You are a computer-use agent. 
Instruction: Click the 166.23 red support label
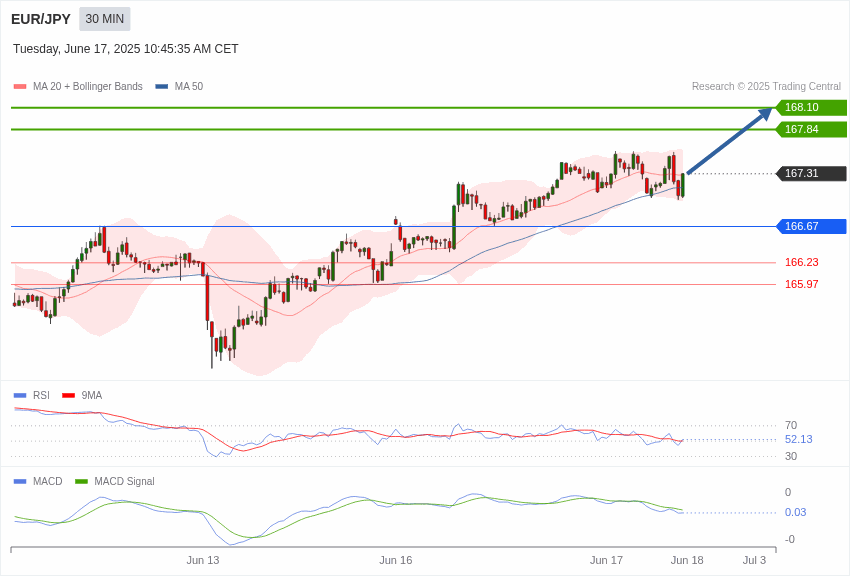pyautogui.click(x=801, y=262)
